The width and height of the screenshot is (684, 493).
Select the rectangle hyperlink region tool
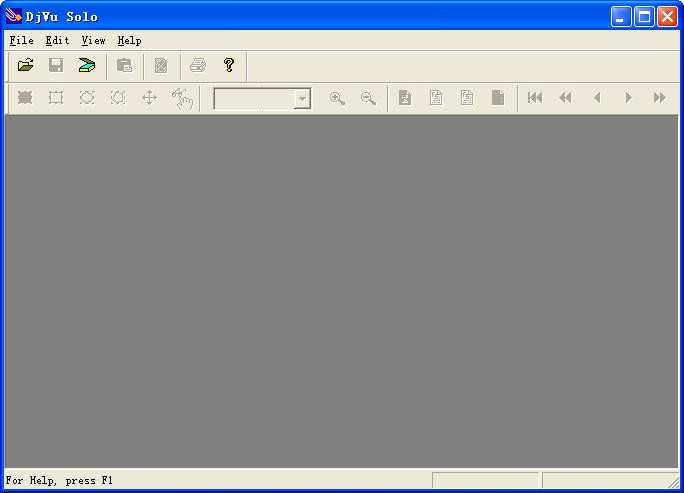click(56, 98)
